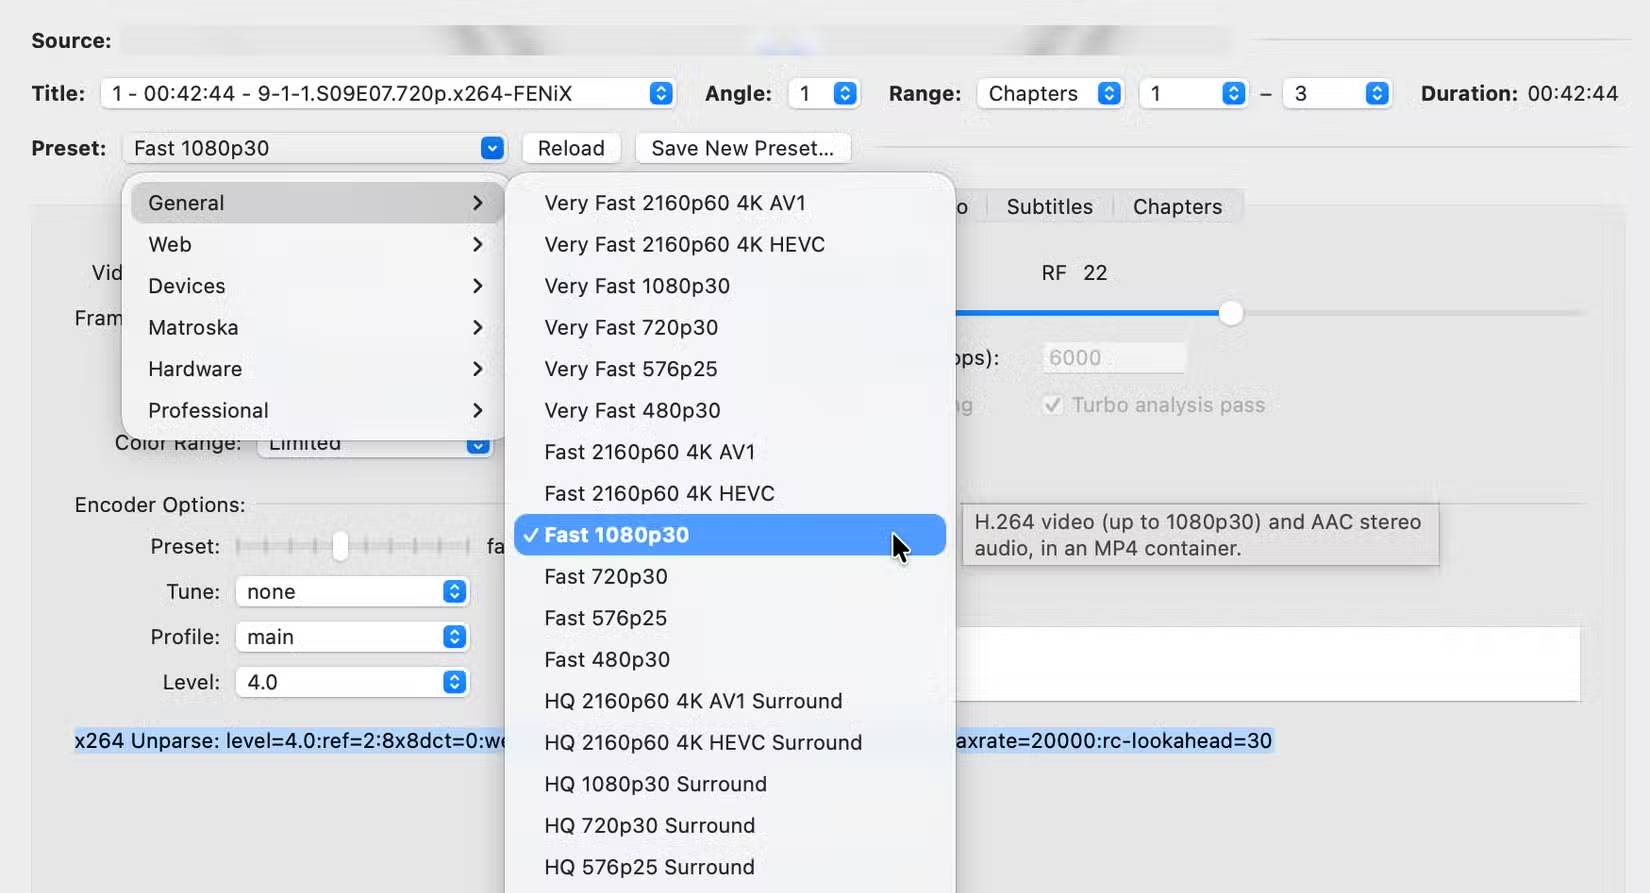Click the bitrate field showing 6000
Image resolution: width=1650 pixels, height=893 pixels.
(x=1113, y=358)
